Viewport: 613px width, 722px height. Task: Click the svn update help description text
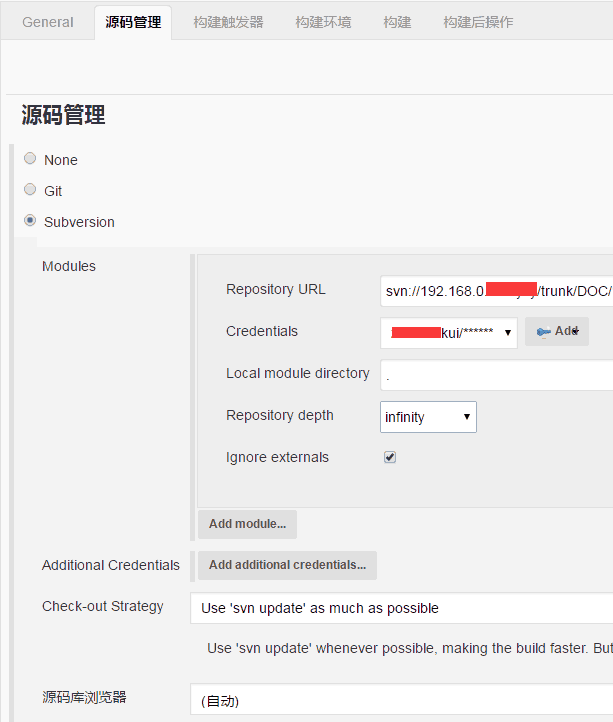pyautogui.click(x=410, y=648)
